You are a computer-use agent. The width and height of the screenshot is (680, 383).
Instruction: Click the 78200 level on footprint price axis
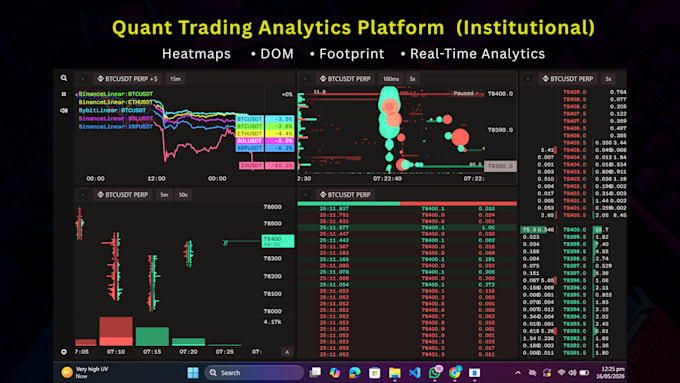(x=272, y=276)
